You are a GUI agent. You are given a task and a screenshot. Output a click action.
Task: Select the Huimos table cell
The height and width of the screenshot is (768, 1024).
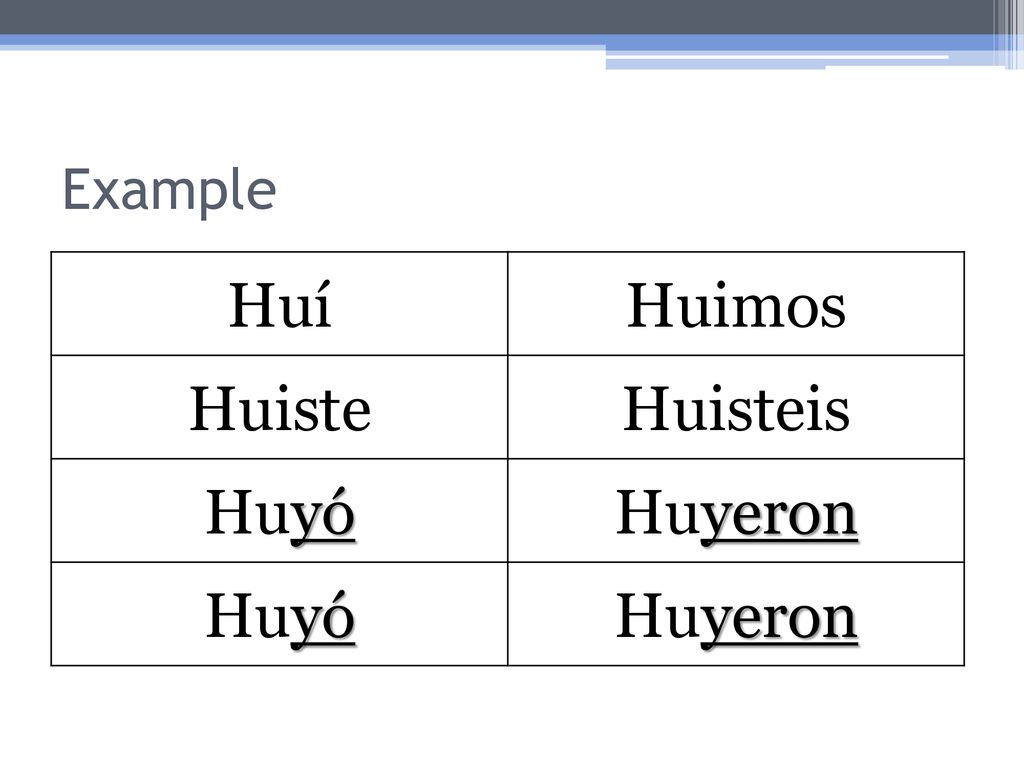pos(736,304)
